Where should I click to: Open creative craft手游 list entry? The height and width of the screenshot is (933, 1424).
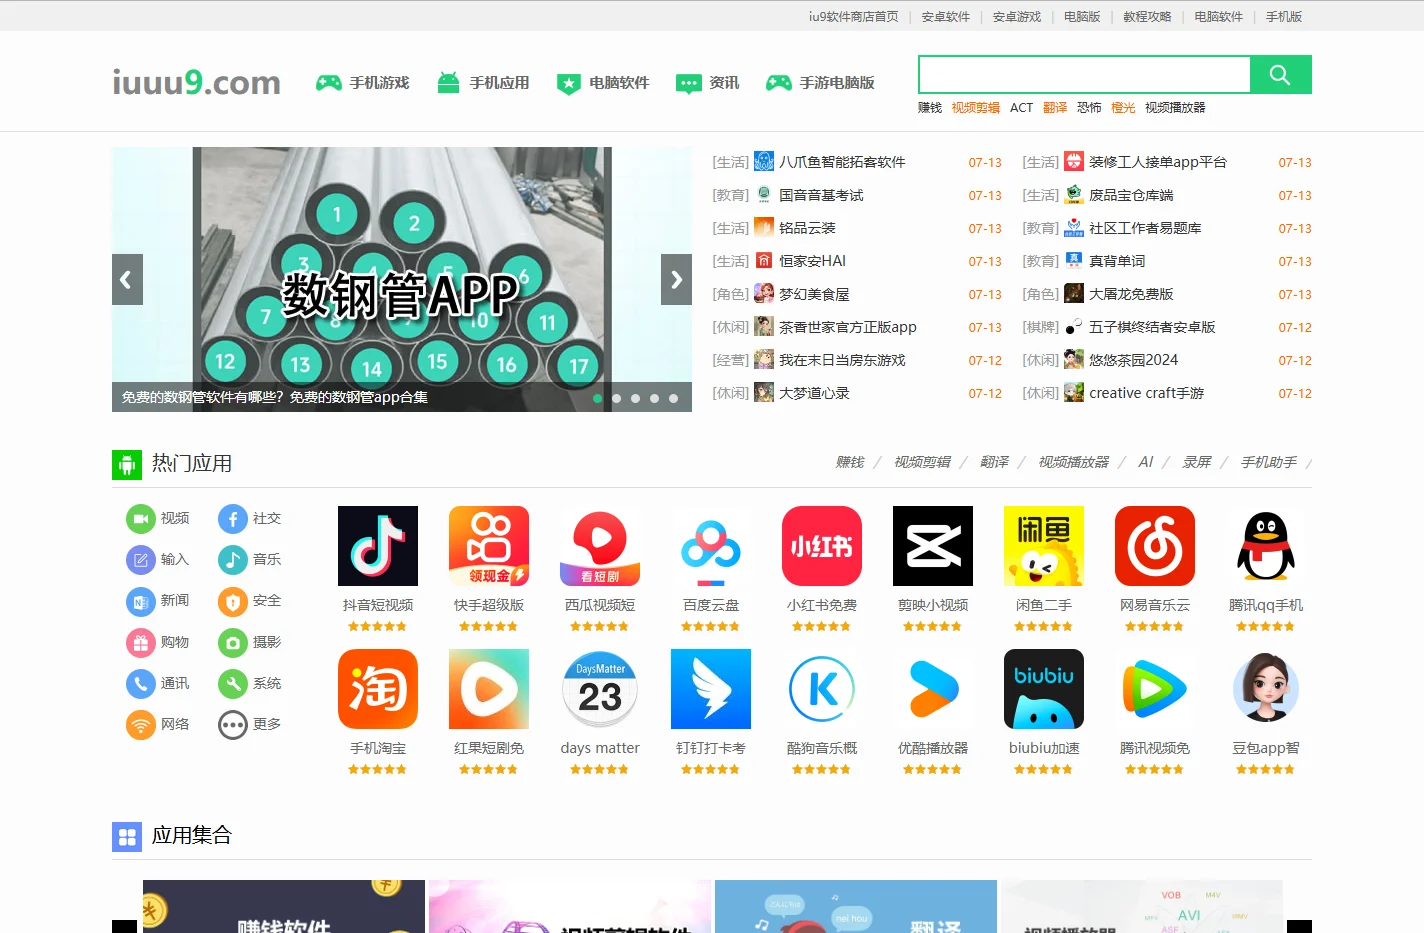(x=1147, y=393)
